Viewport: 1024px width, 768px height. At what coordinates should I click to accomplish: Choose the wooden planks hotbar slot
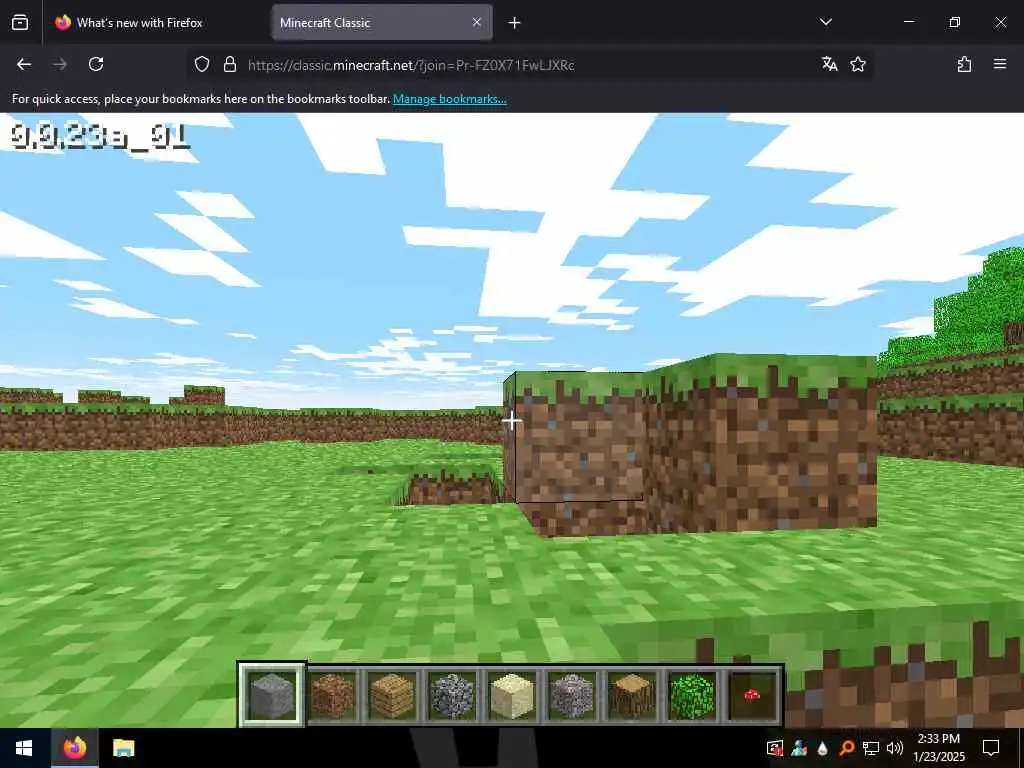(392, 695)
